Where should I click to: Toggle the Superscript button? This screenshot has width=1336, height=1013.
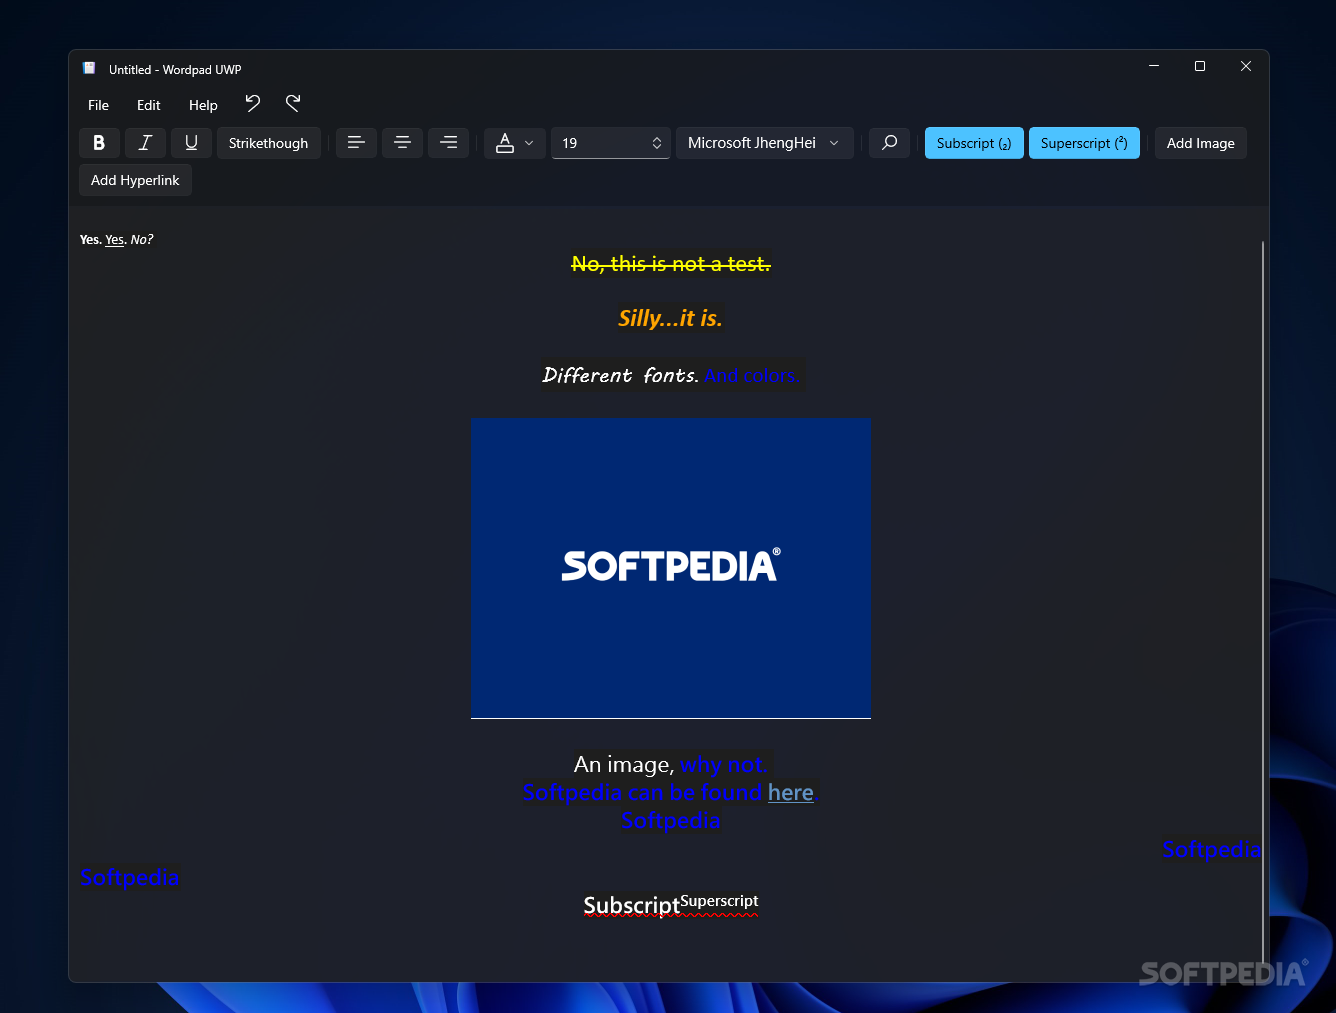(1084, 143)
